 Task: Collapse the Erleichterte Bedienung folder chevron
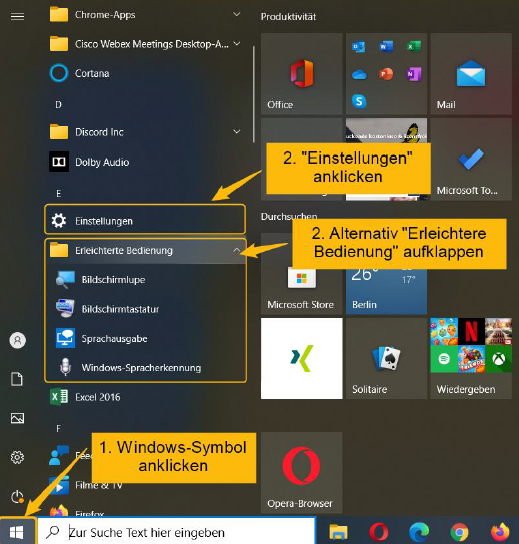237,250
